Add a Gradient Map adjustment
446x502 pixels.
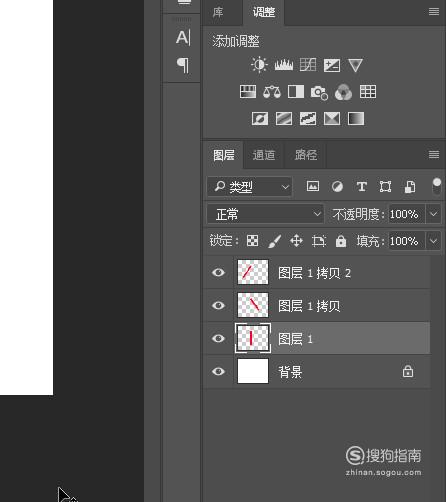[356, 118]
